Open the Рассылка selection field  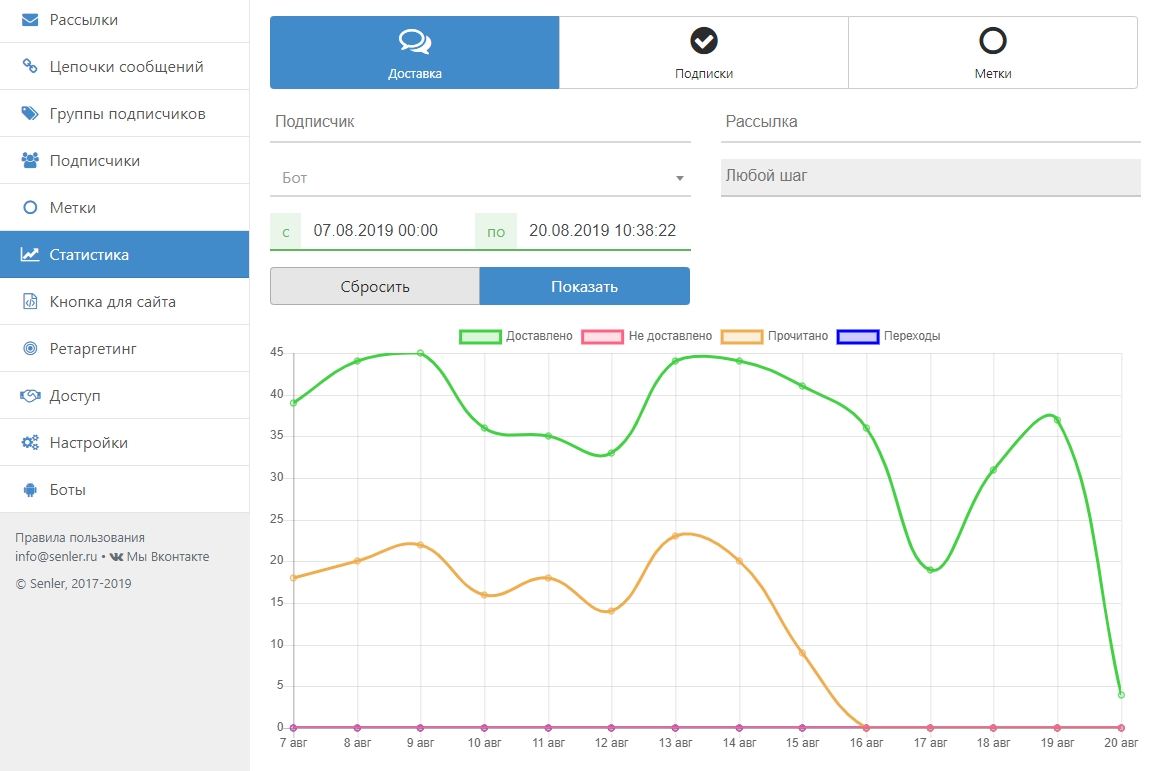(930, 122)
